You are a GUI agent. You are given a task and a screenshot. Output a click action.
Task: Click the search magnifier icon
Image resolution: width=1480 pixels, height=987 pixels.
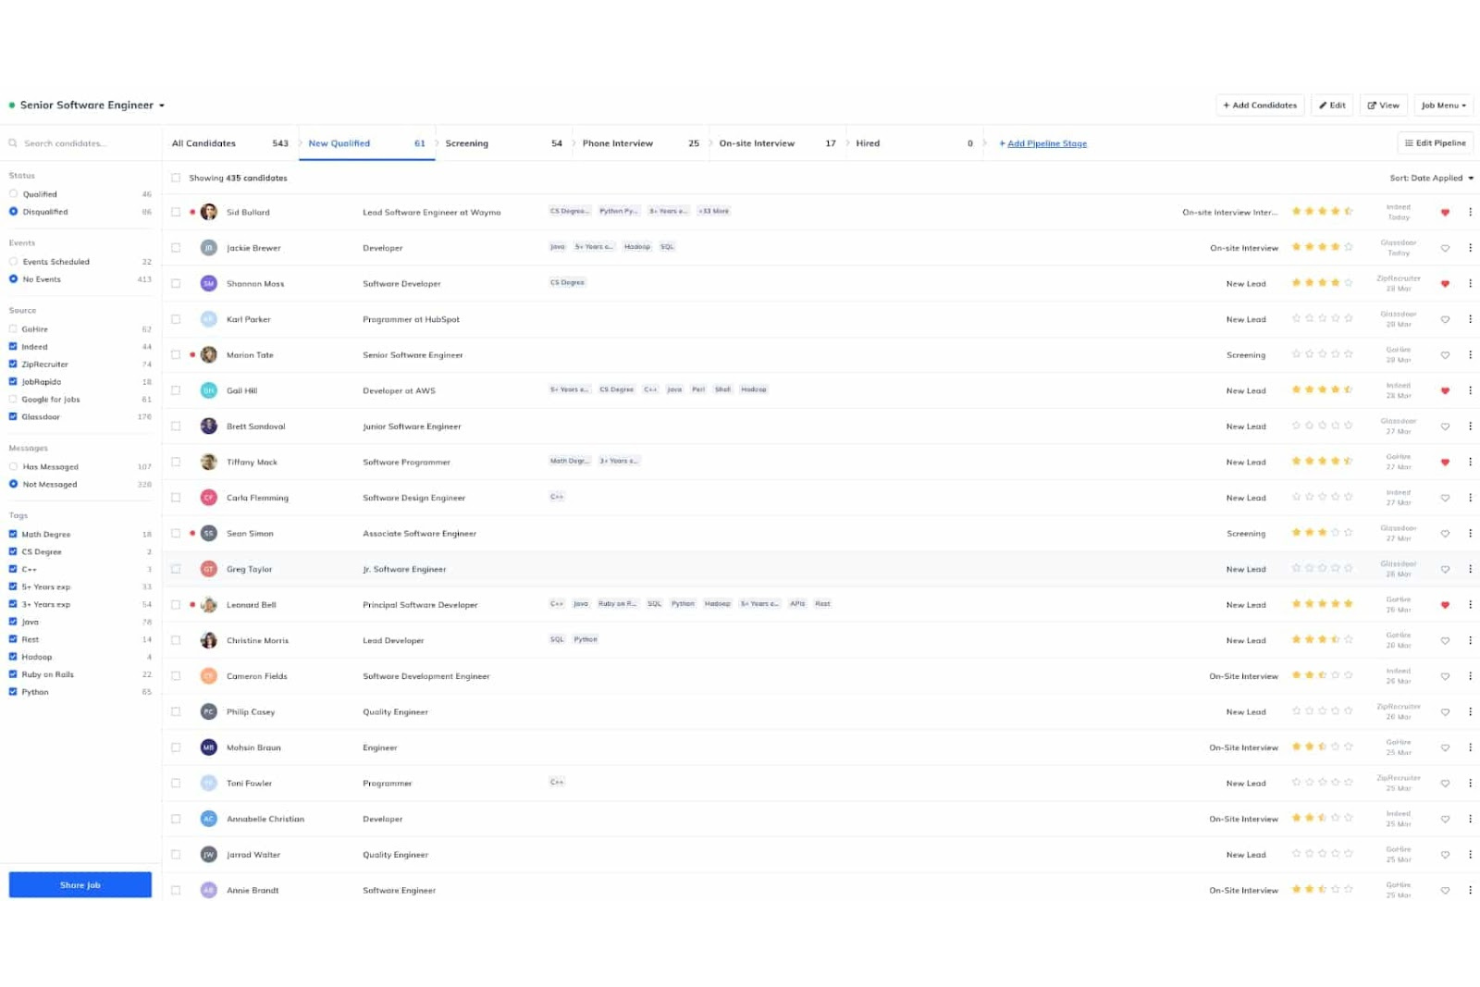click(x=13, y=143)
